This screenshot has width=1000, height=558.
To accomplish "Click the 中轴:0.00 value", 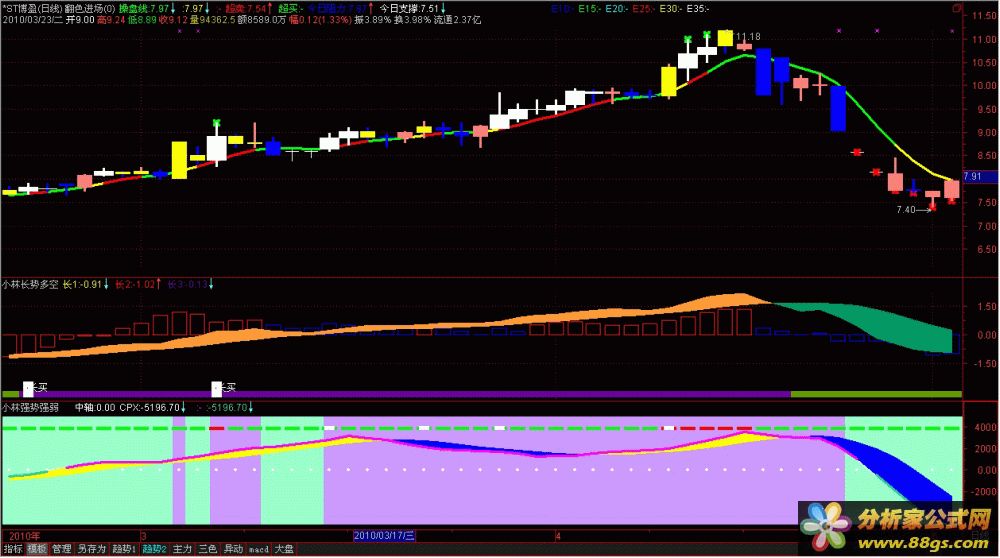I will (x=95, y=407).
